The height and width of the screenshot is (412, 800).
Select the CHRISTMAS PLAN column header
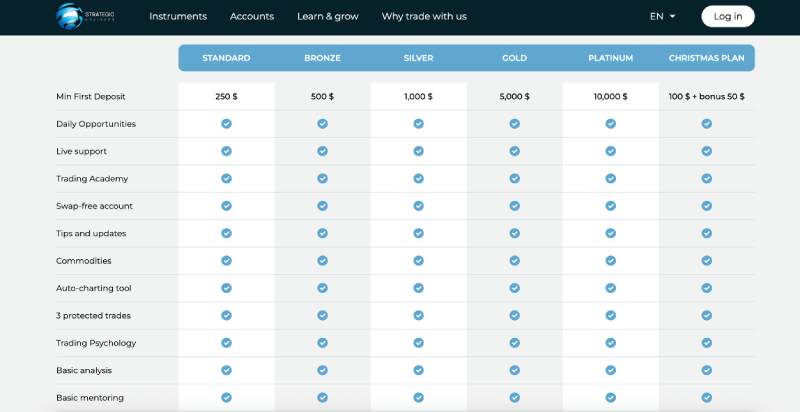[706, 58]
